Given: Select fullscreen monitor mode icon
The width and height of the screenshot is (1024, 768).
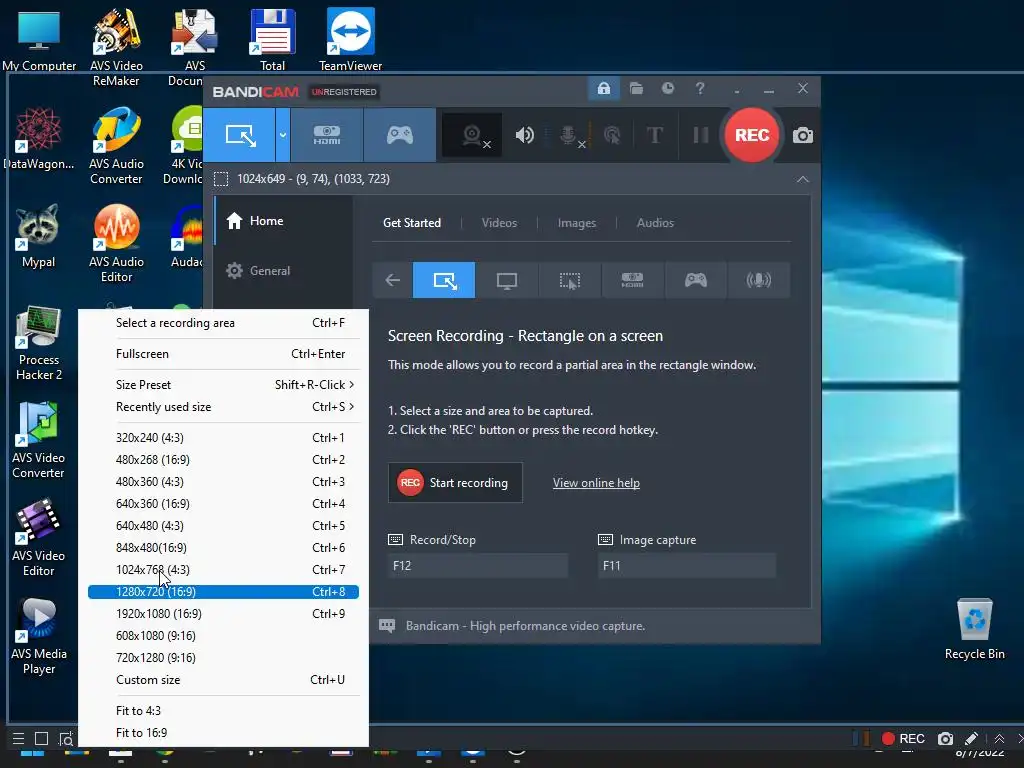Looking at the screenshot, I should coord(507,280).
